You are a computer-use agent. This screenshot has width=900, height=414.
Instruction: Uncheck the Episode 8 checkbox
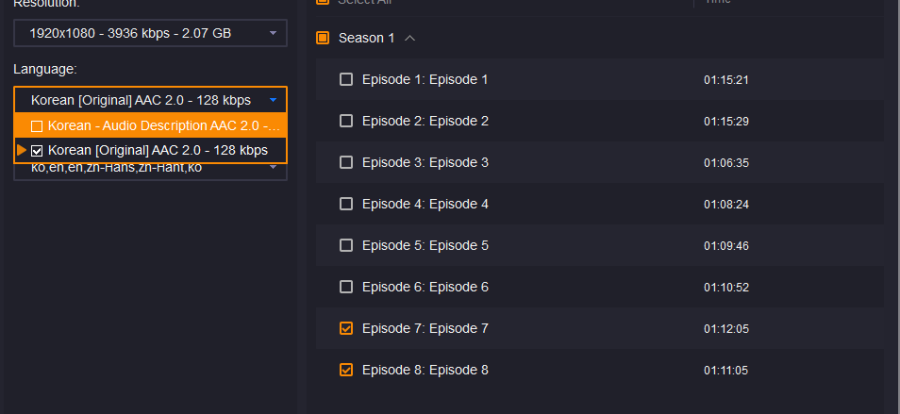[346, 370]
